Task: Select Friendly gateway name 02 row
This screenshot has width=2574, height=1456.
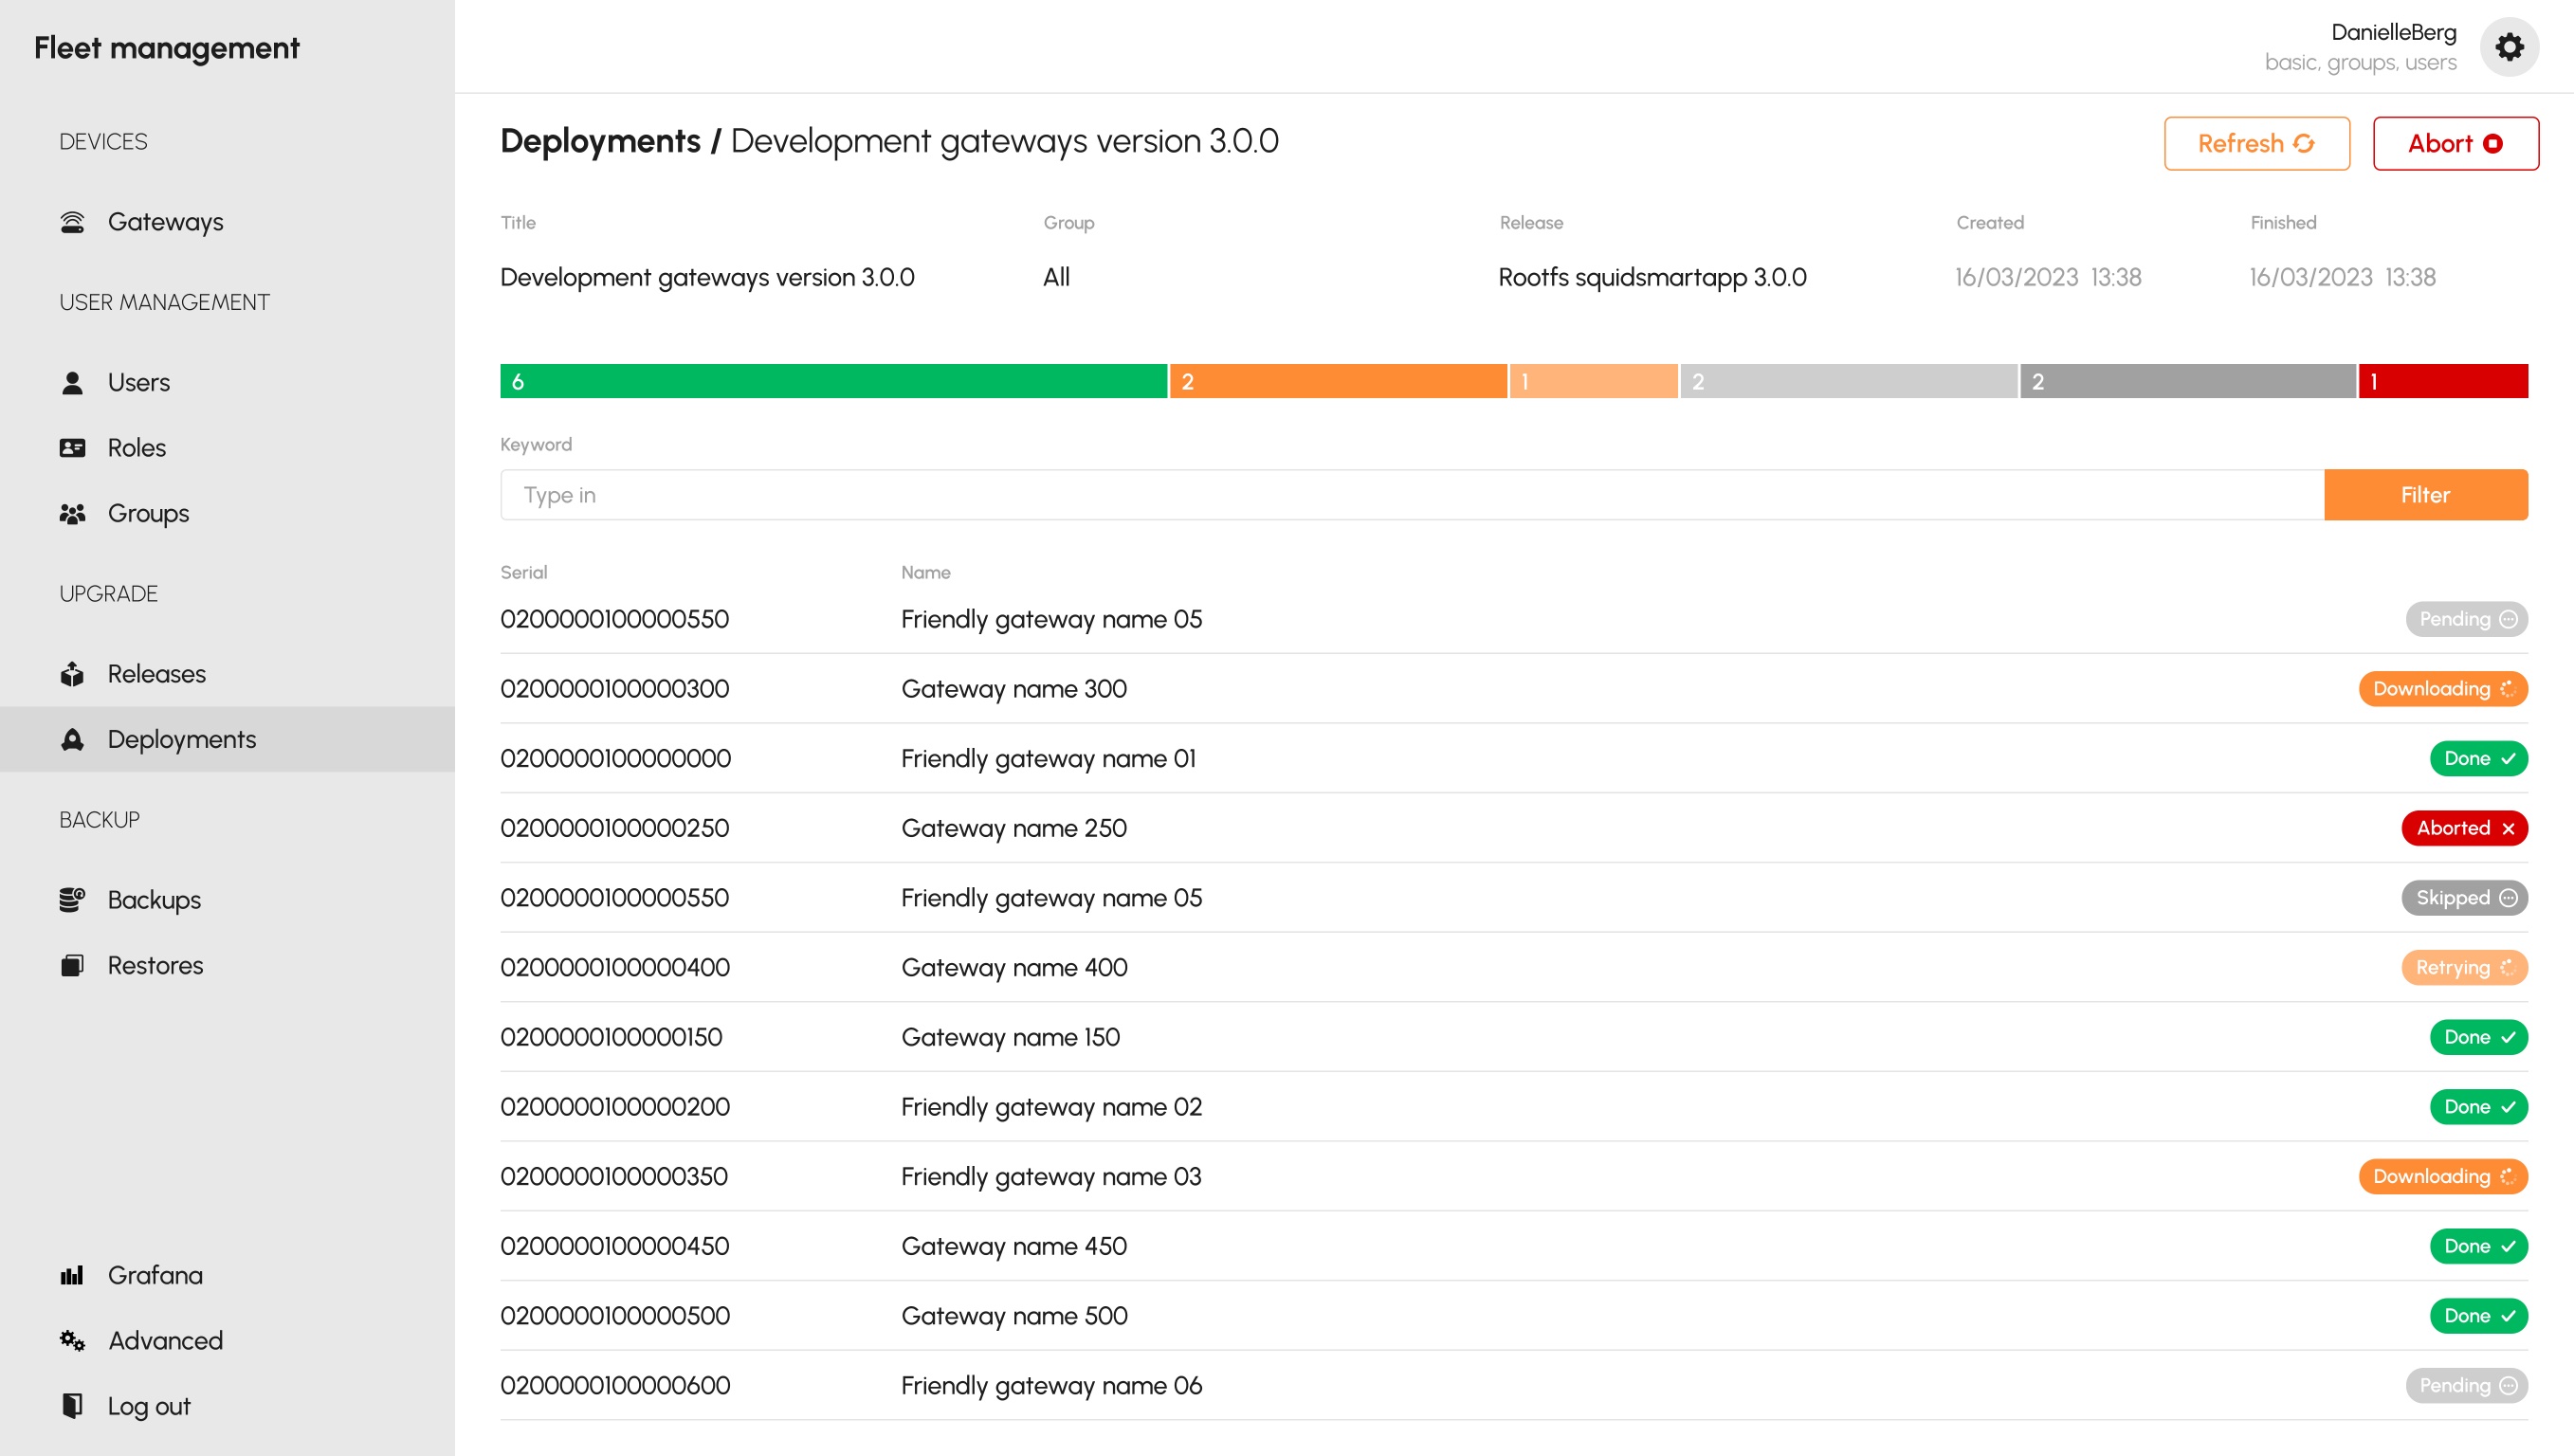Action: click(x=1514, y=1107)
